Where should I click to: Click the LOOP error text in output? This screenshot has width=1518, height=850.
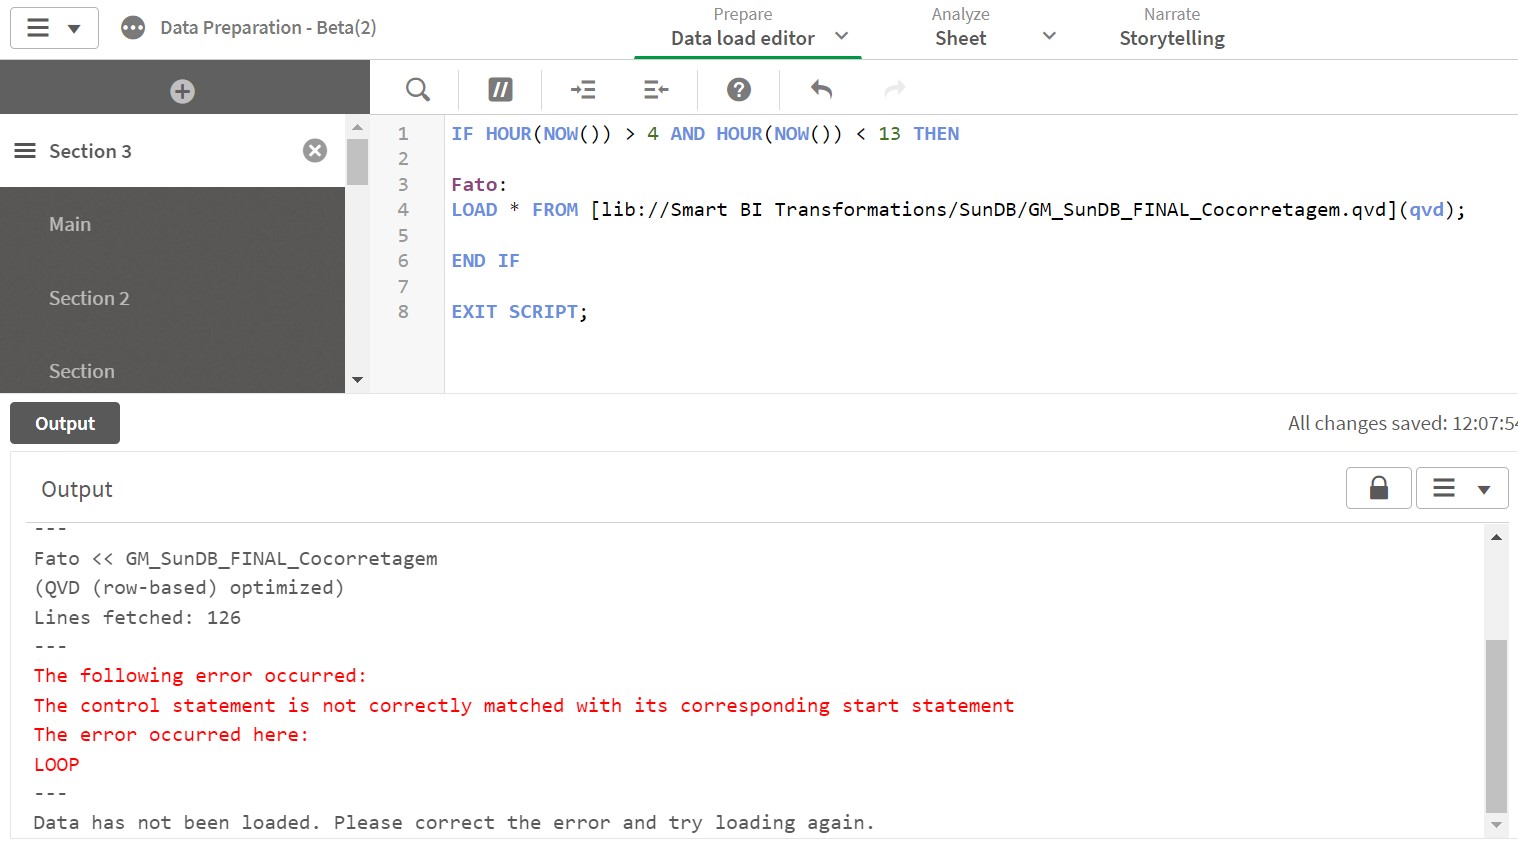click(x=56, y=764)
